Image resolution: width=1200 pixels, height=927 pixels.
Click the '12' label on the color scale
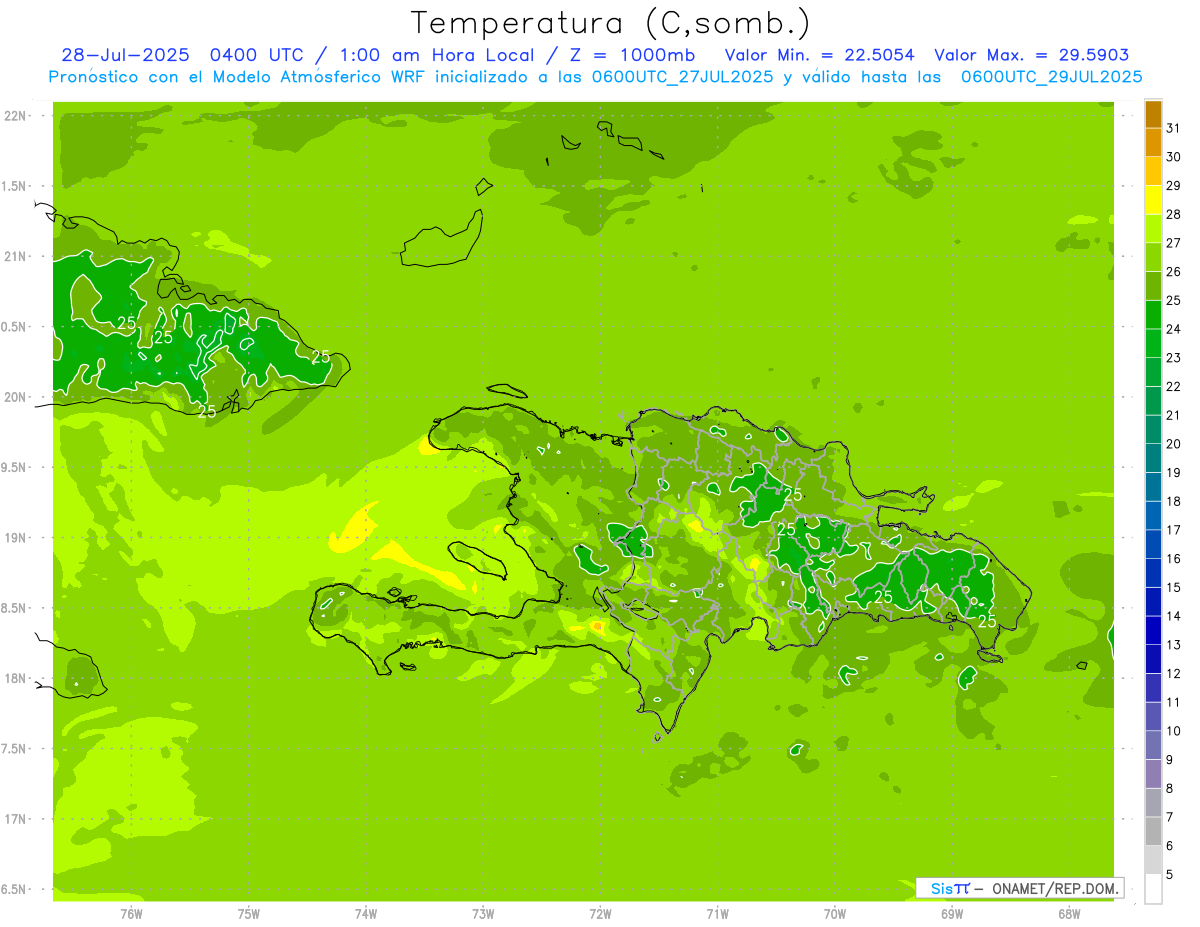[x=1173, y=674]
